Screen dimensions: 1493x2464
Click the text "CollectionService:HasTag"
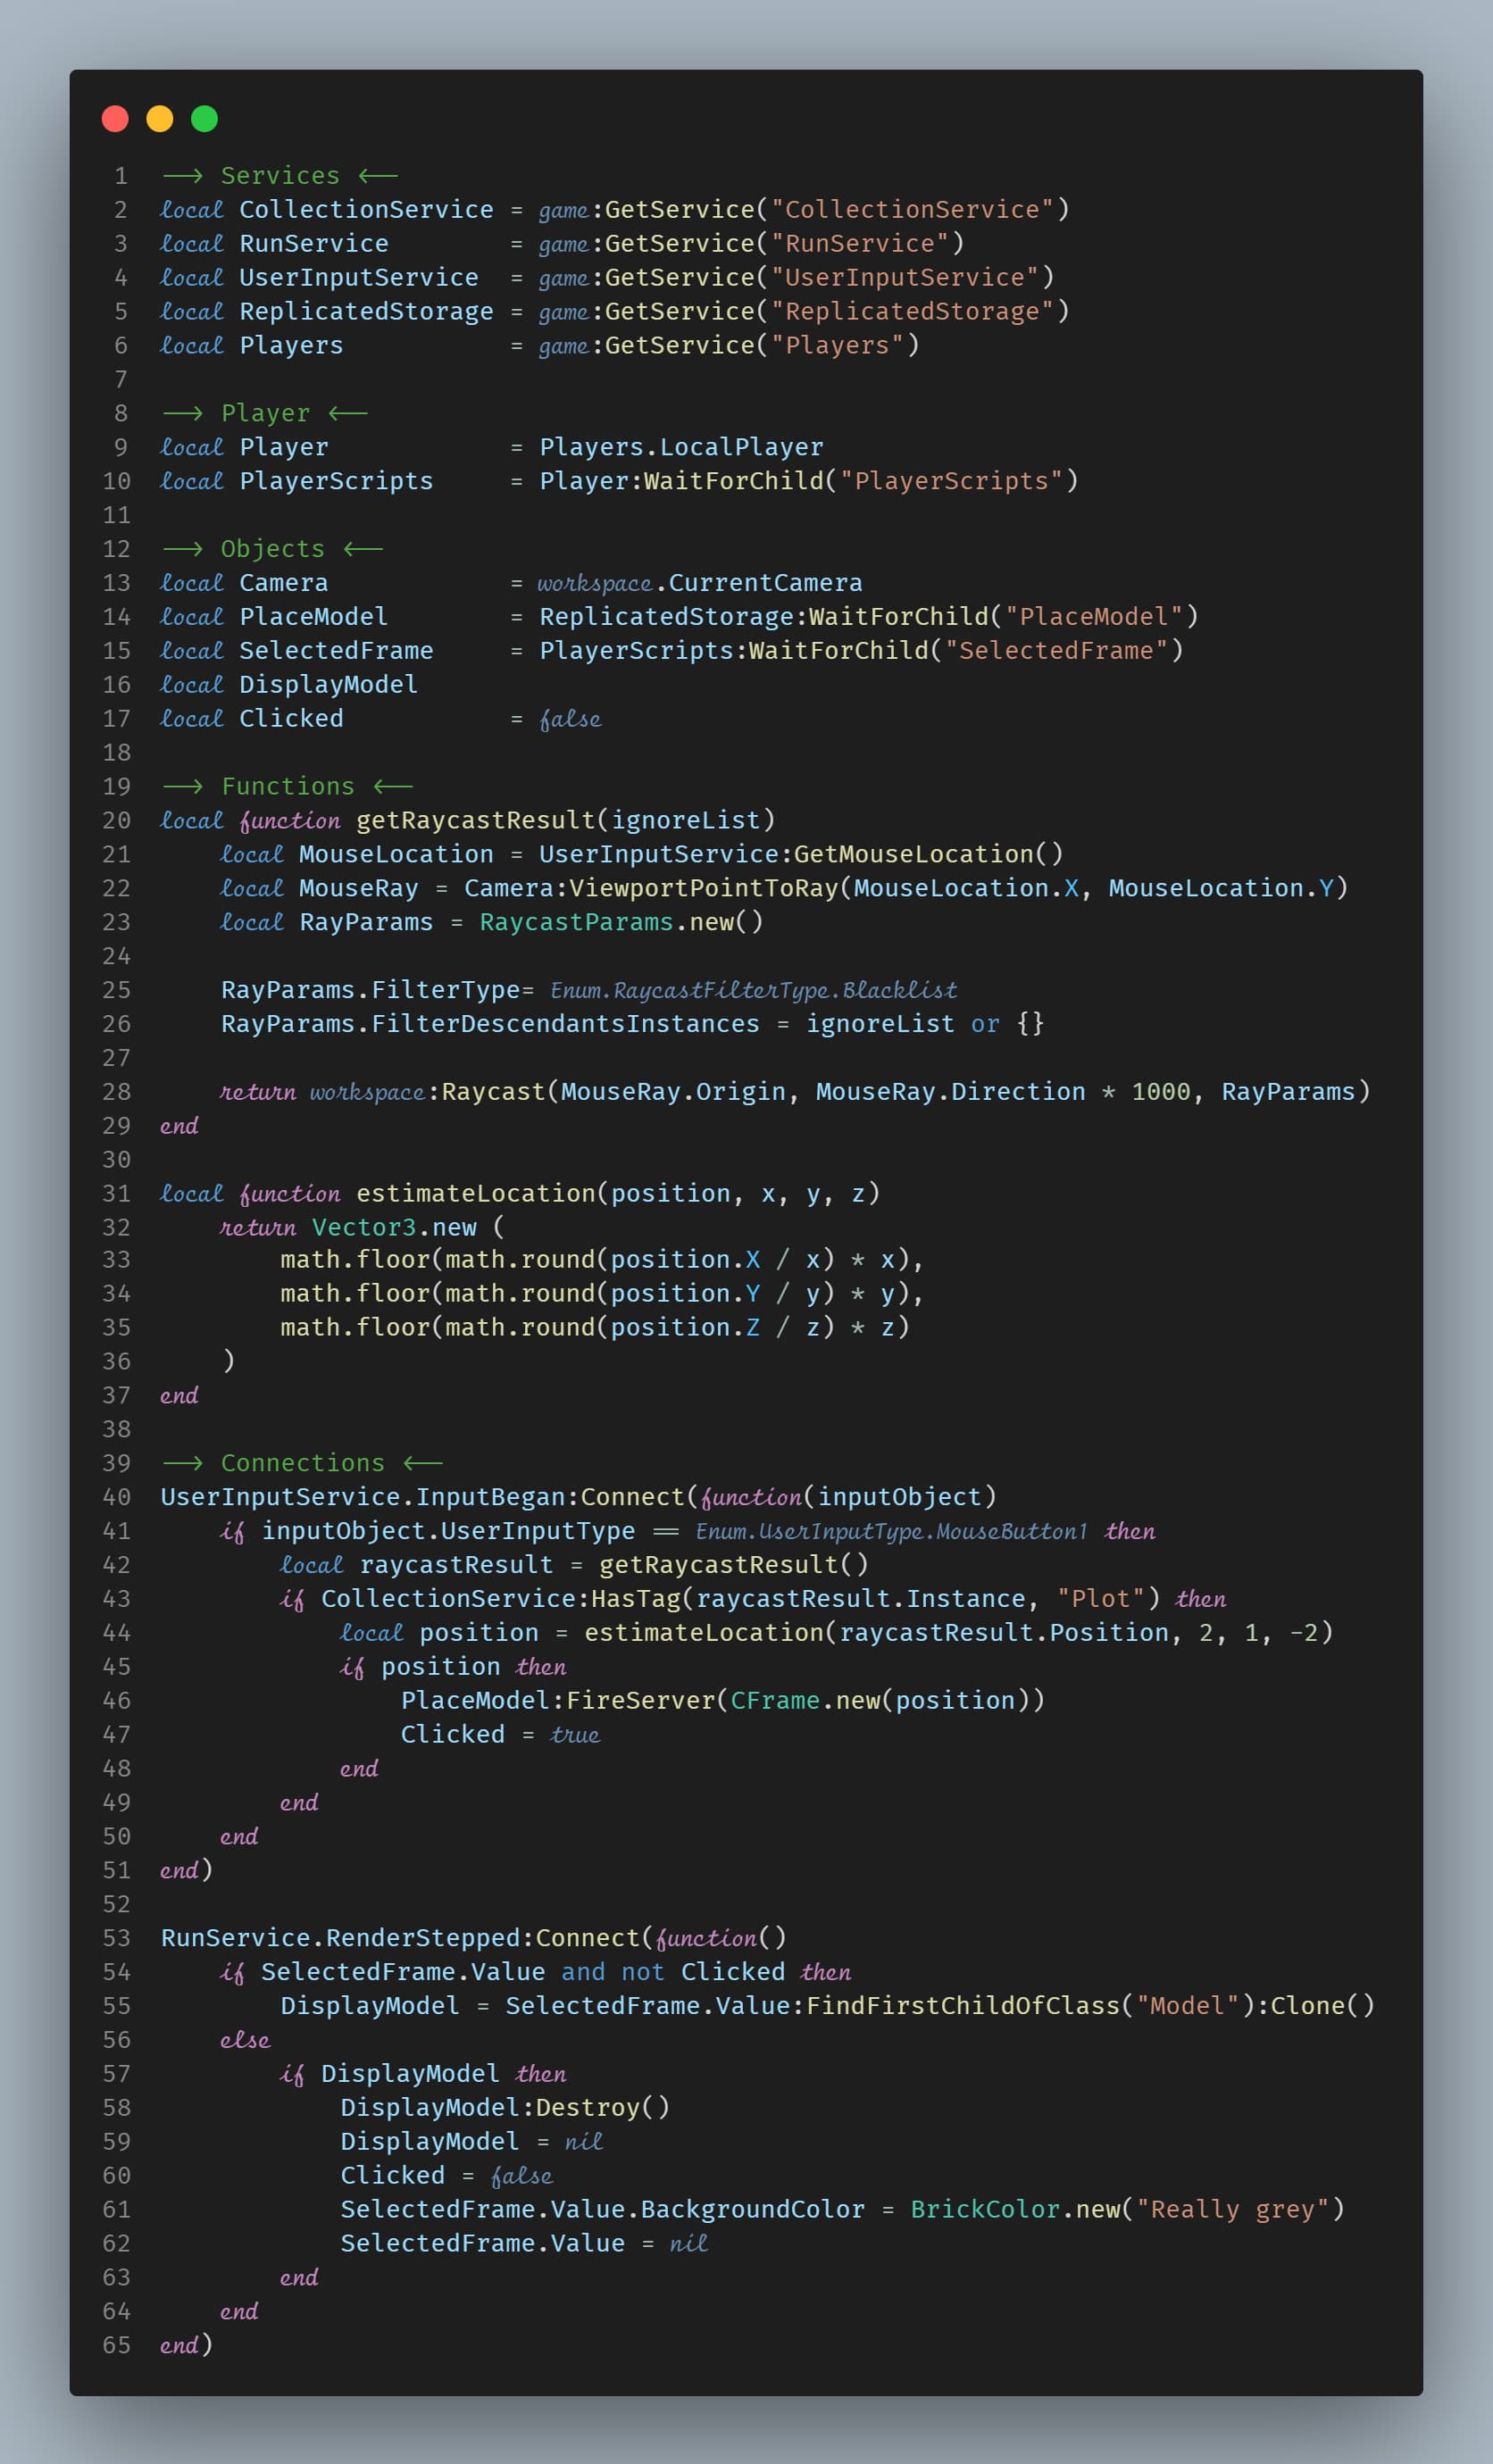tap(500, 1600)
